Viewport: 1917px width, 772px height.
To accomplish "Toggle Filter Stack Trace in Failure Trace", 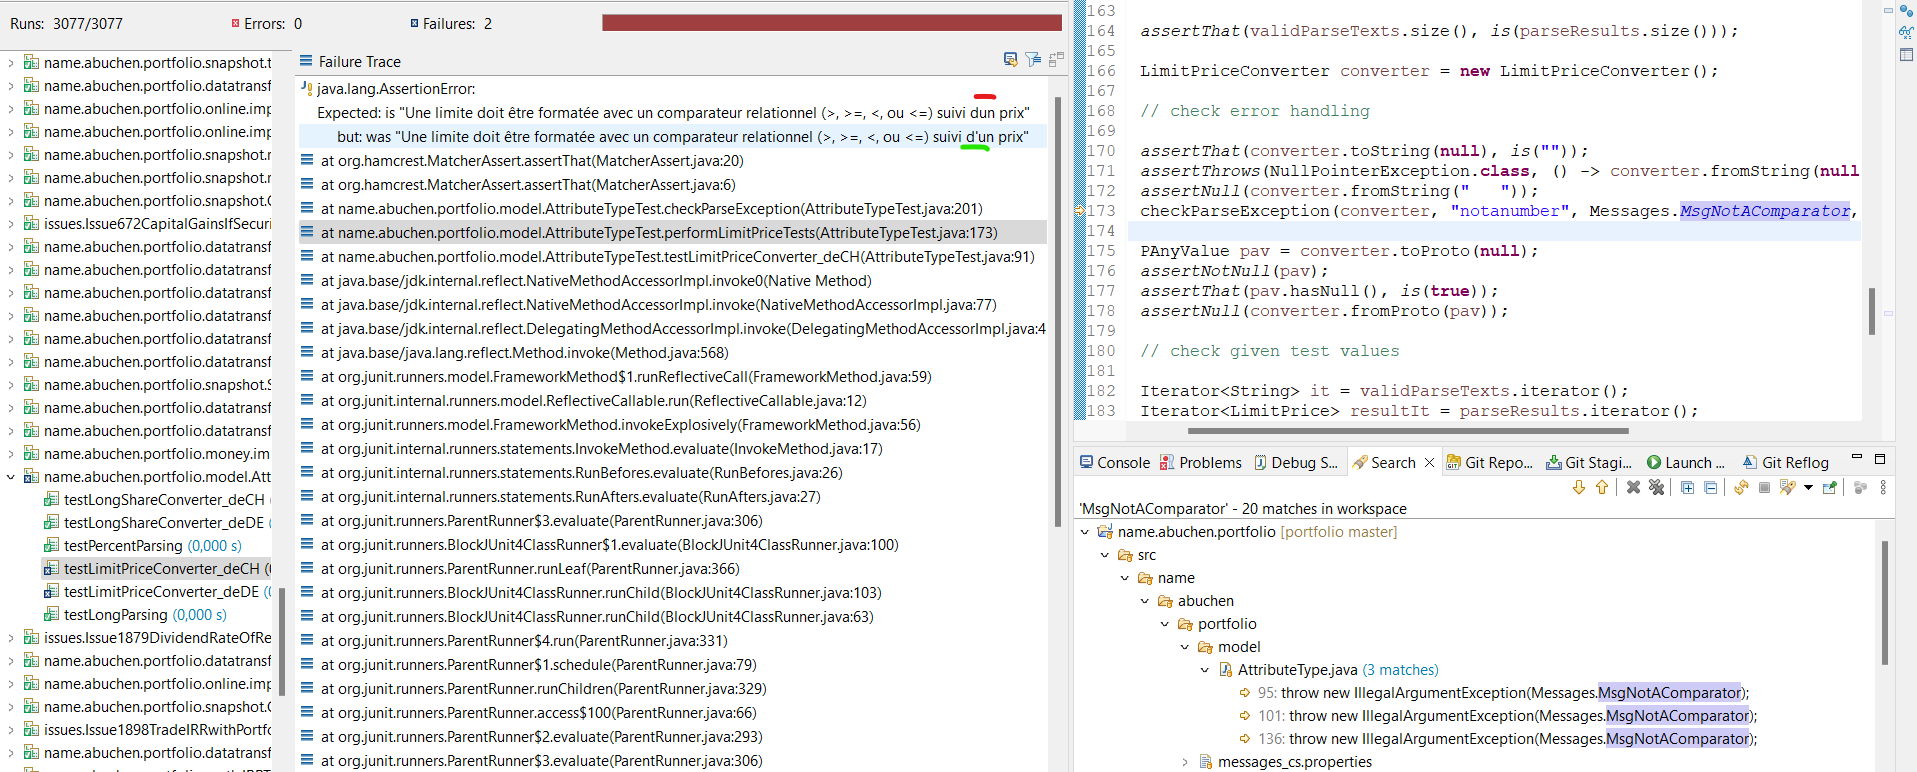I will (x=1033, y=60).
